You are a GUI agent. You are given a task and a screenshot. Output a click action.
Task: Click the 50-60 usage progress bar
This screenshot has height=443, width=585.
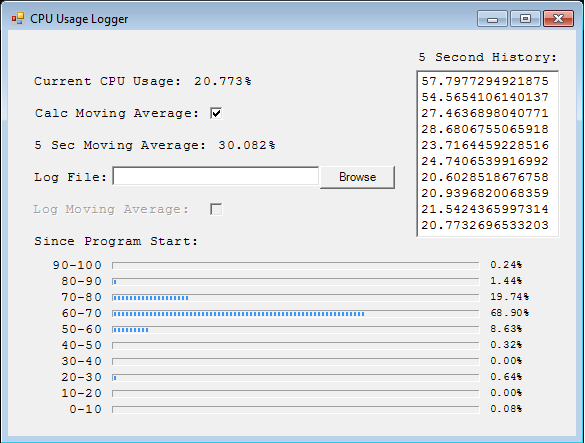[x=295, y=330]
